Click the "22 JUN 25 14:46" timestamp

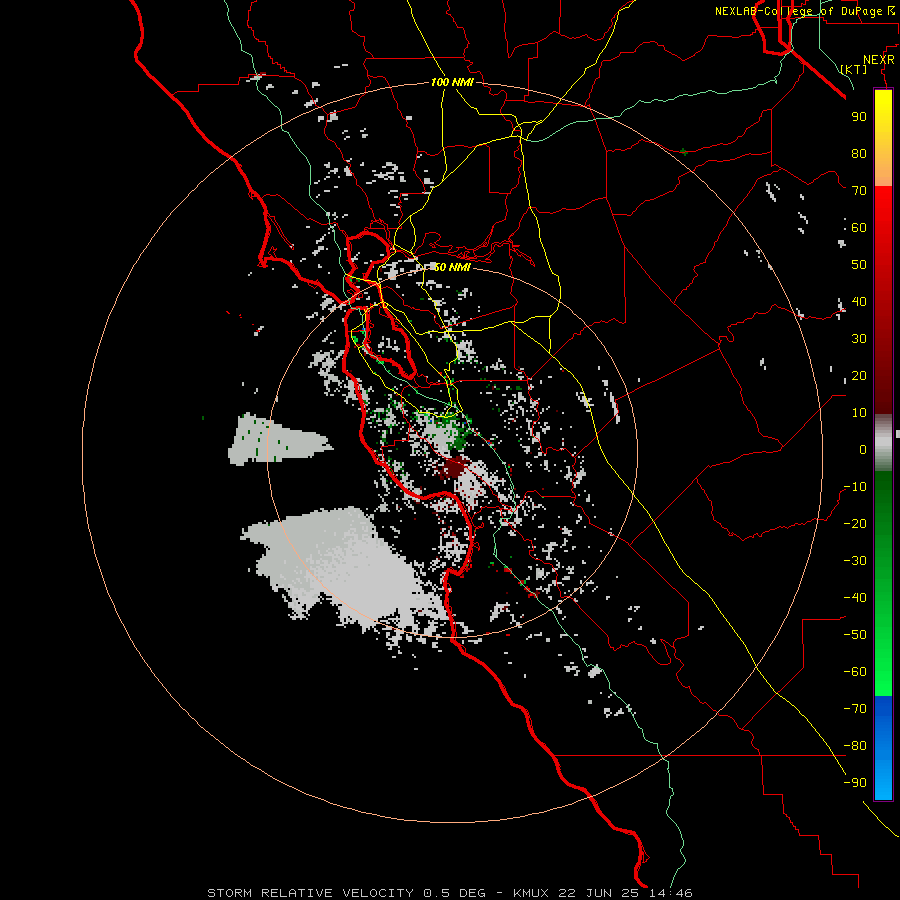click(625, 893)
